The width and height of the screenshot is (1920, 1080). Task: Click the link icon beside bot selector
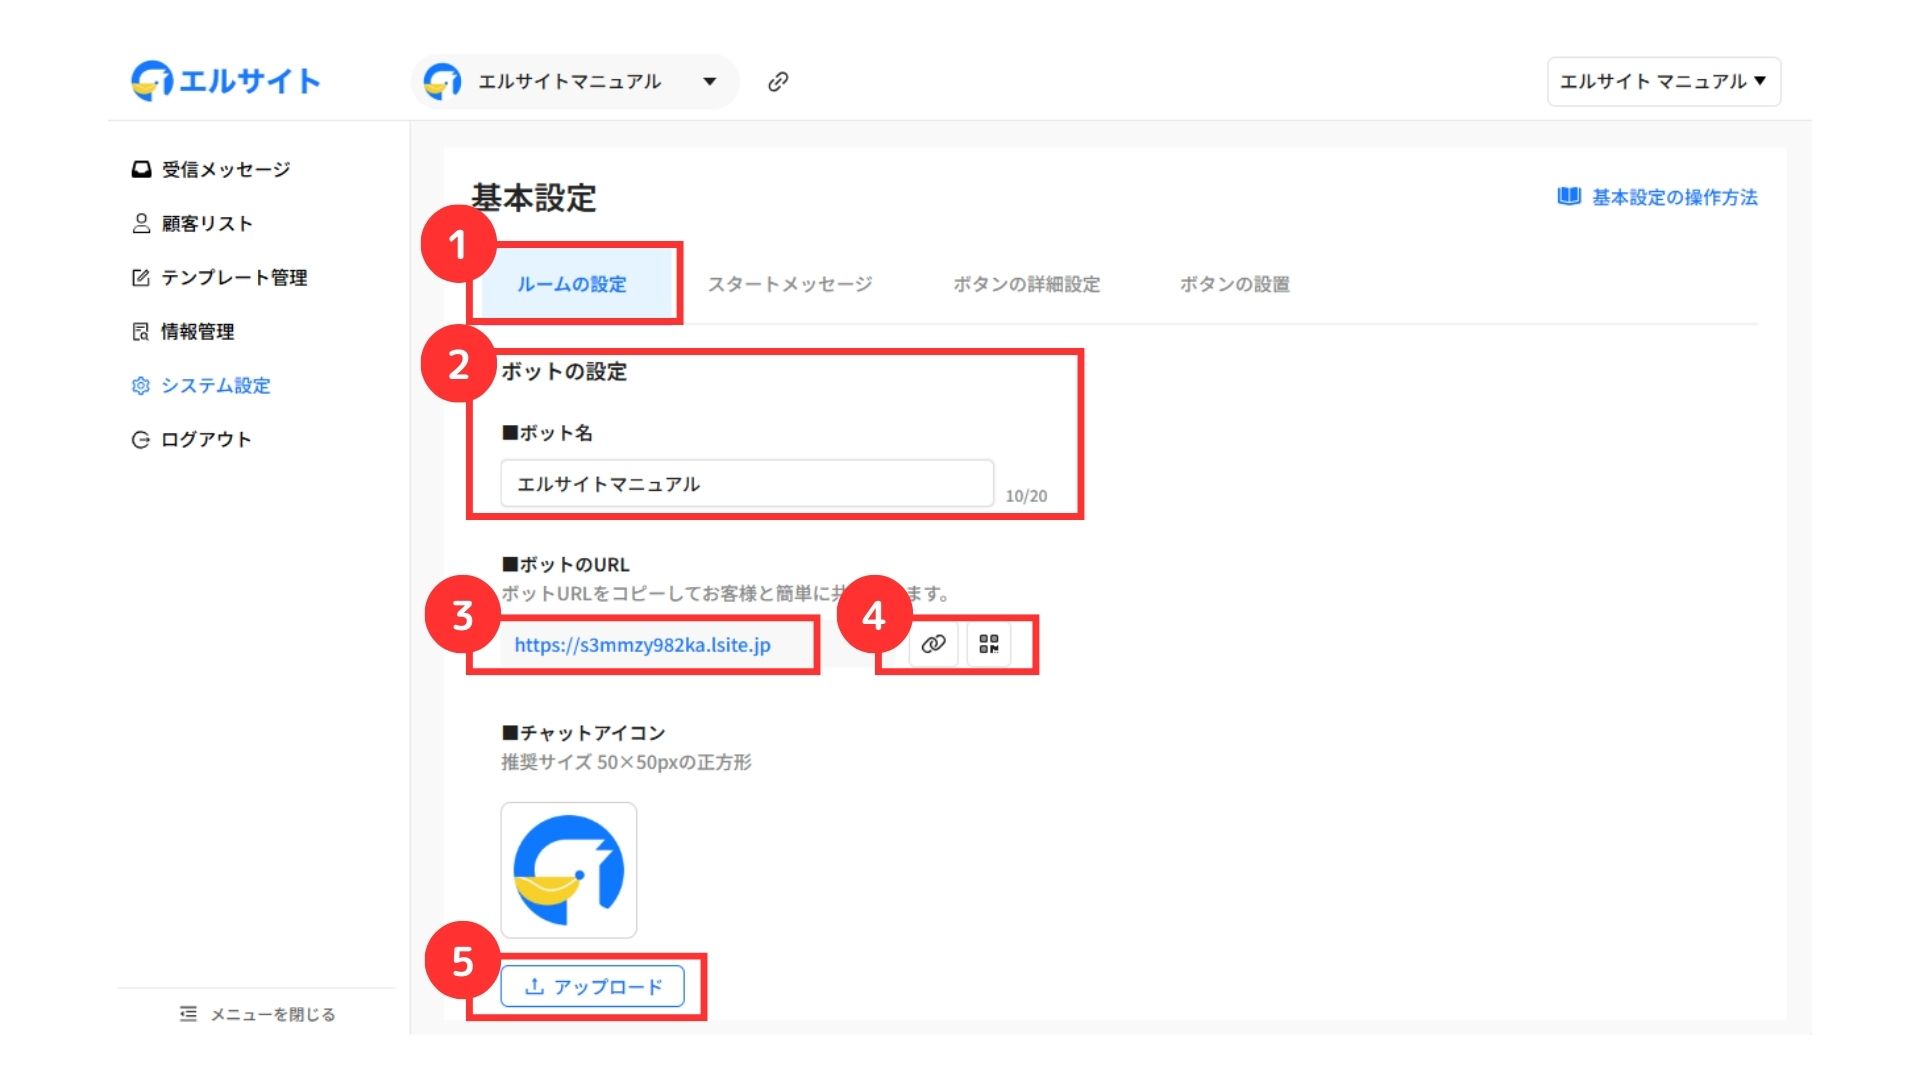[778, 82]
